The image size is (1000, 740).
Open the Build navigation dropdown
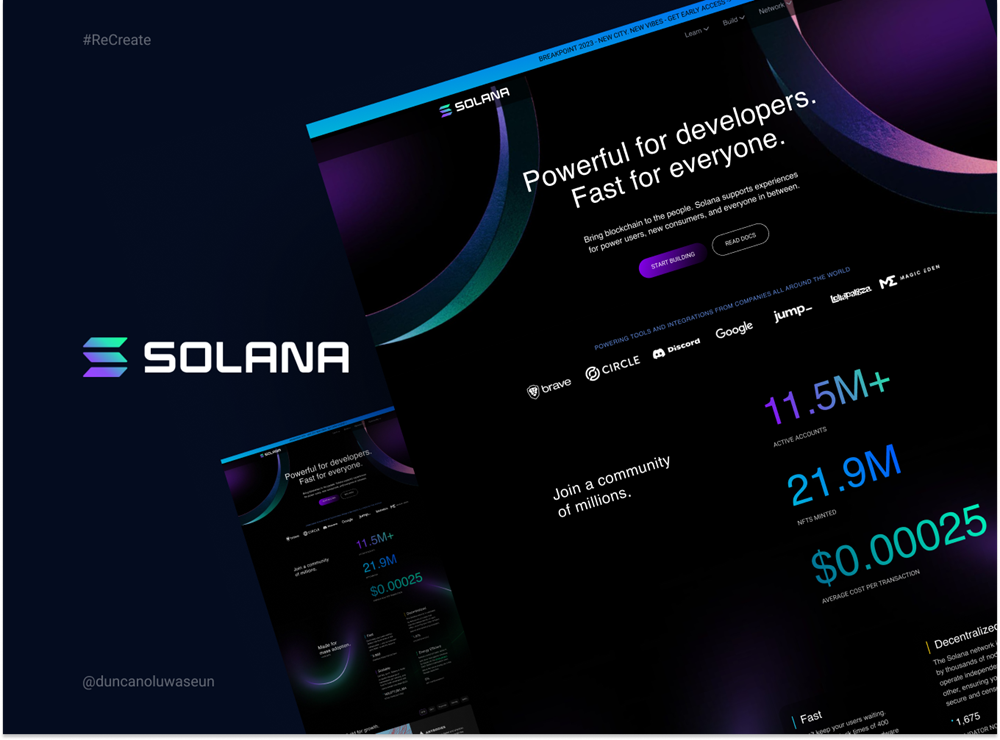(x=733, y=20)
